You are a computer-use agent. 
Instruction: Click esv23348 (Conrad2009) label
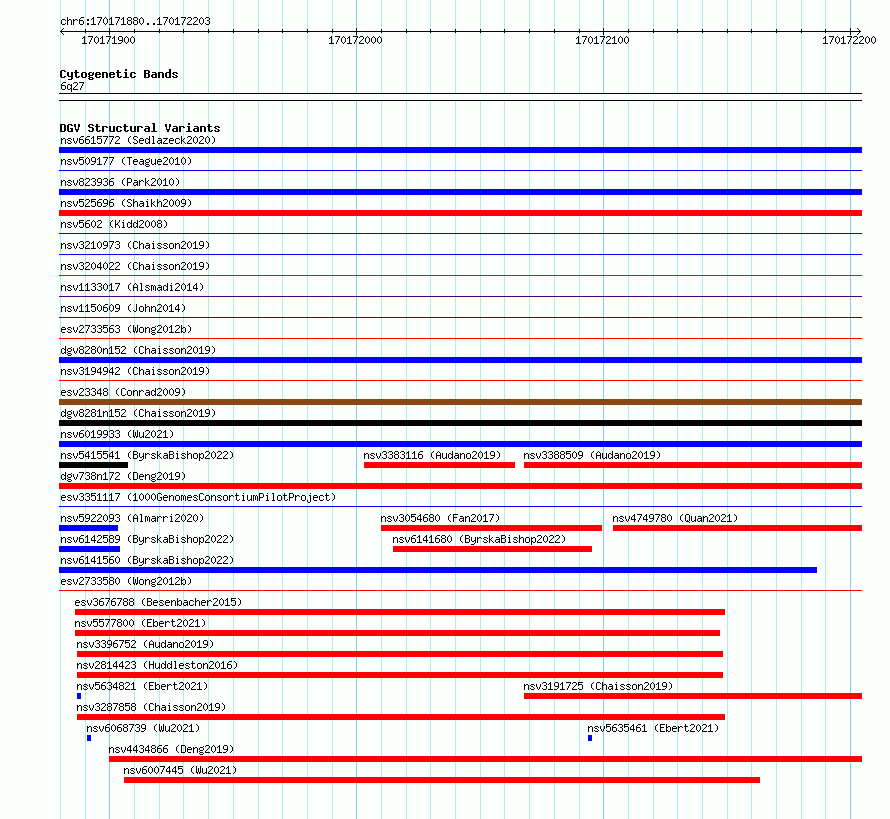click(123, 392)
